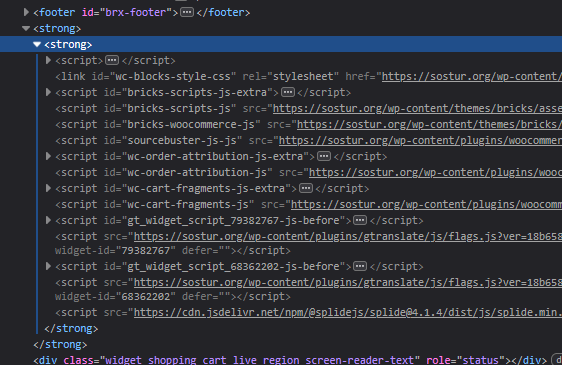The image size is (562, 365).
Task: Click id "bricks-woocommerce-js" attribute value
Action: (x=191, y=124)
